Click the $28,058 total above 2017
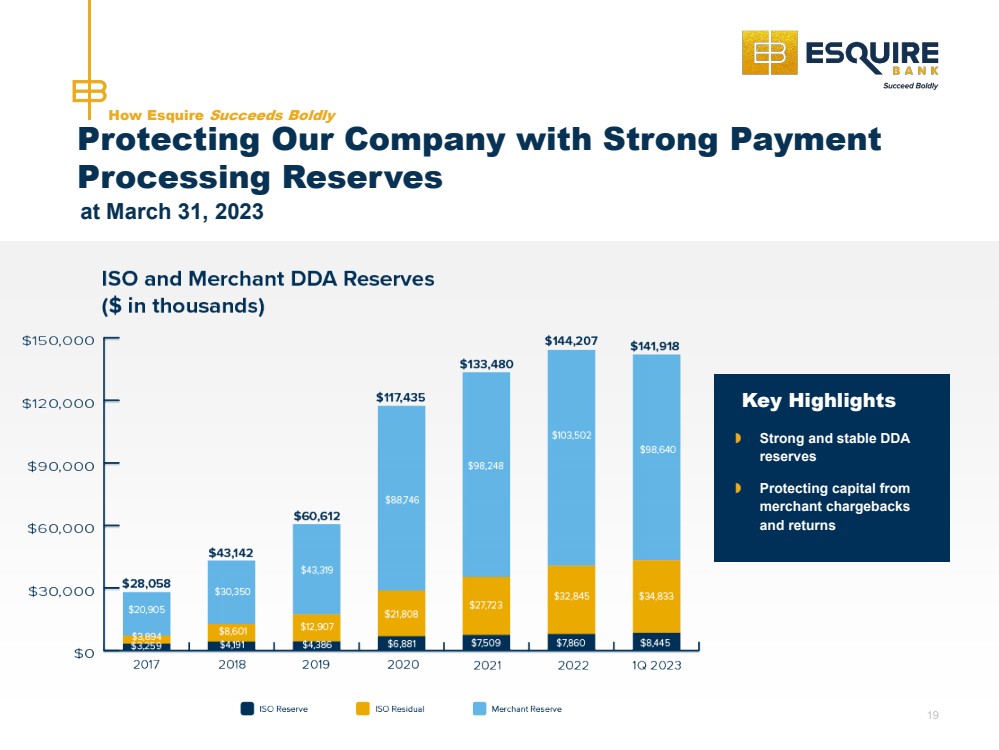This screenshot has height=750, width=999. click(x=147, y=583)
